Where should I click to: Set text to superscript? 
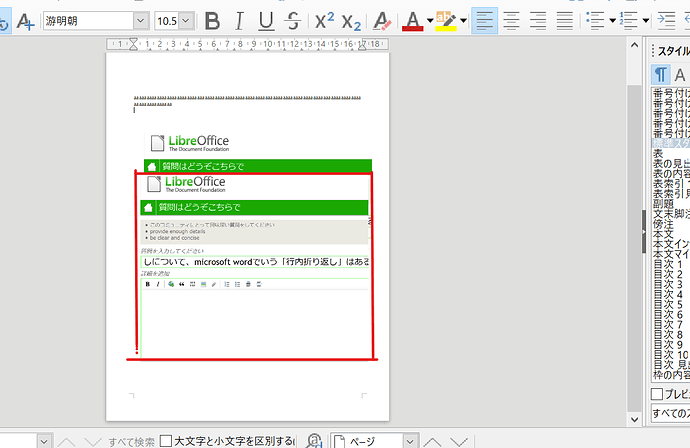pyautogui.click(x=324, y=21)
